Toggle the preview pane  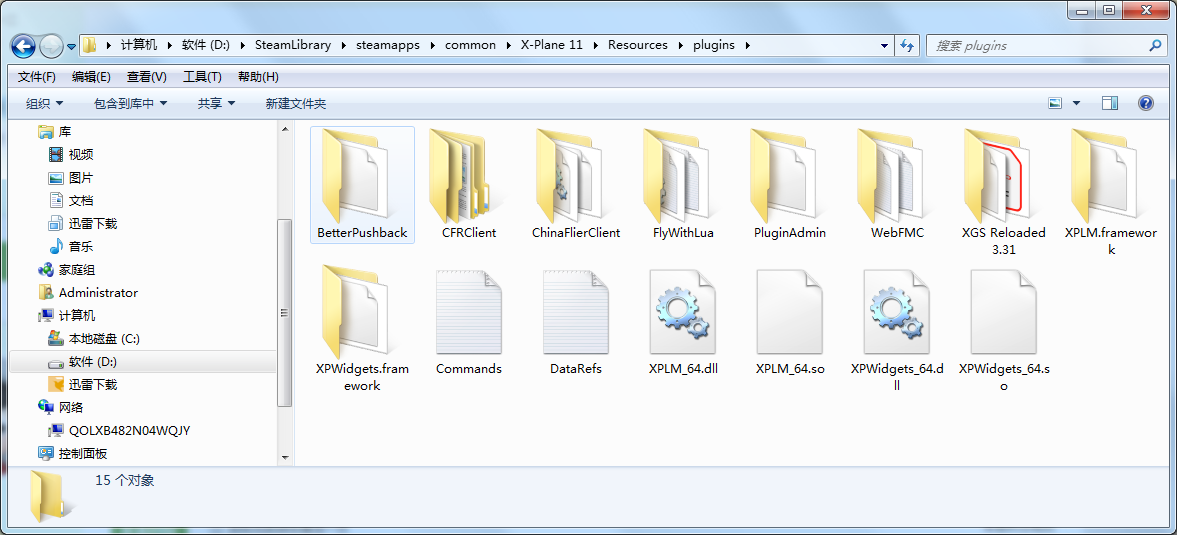1110,104
